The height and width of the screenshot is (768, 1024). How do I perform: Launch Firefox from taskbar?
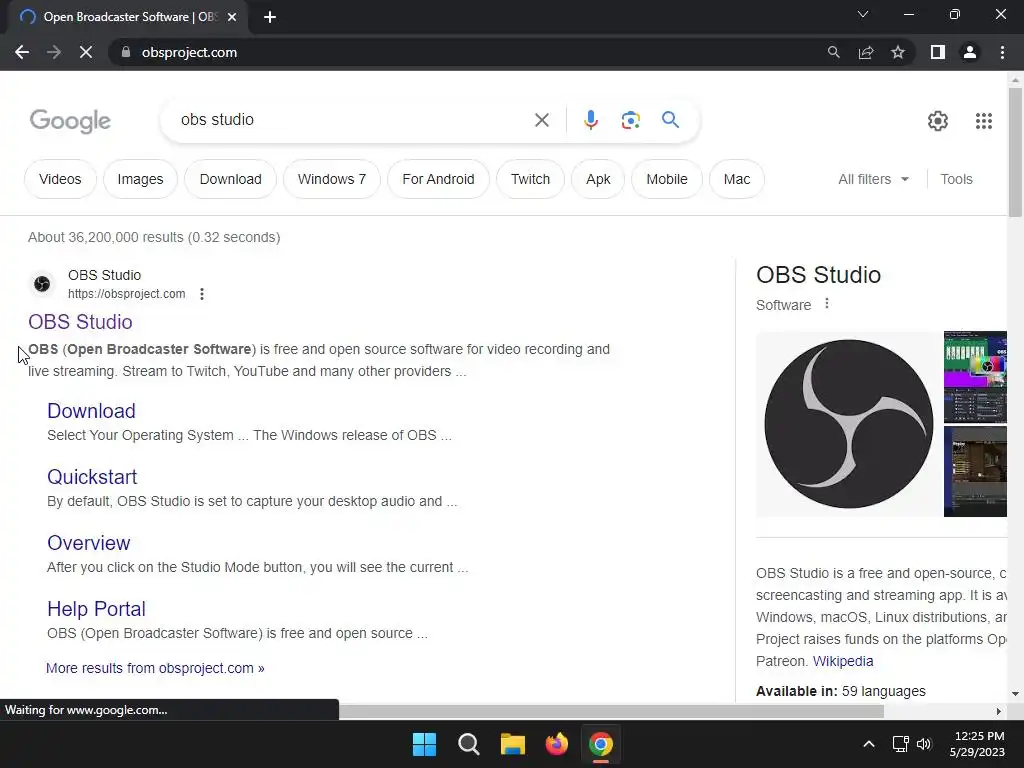click(556, 744)
